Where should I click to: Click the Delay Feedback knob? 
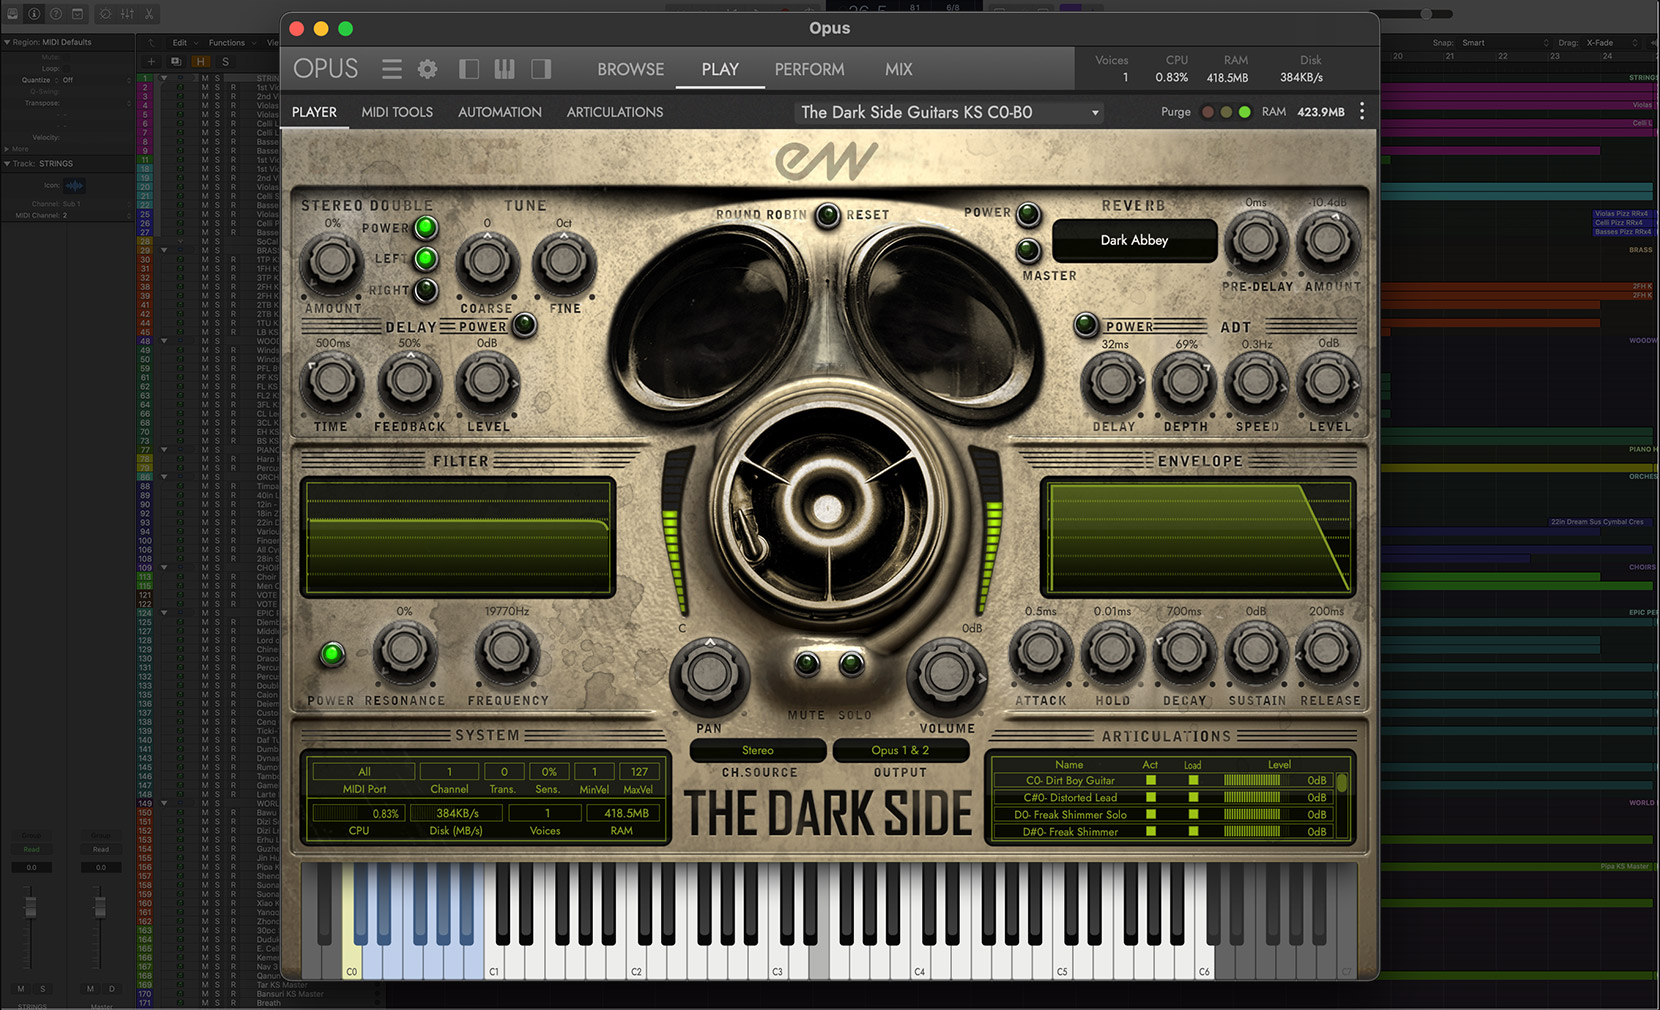coord(409,381)
